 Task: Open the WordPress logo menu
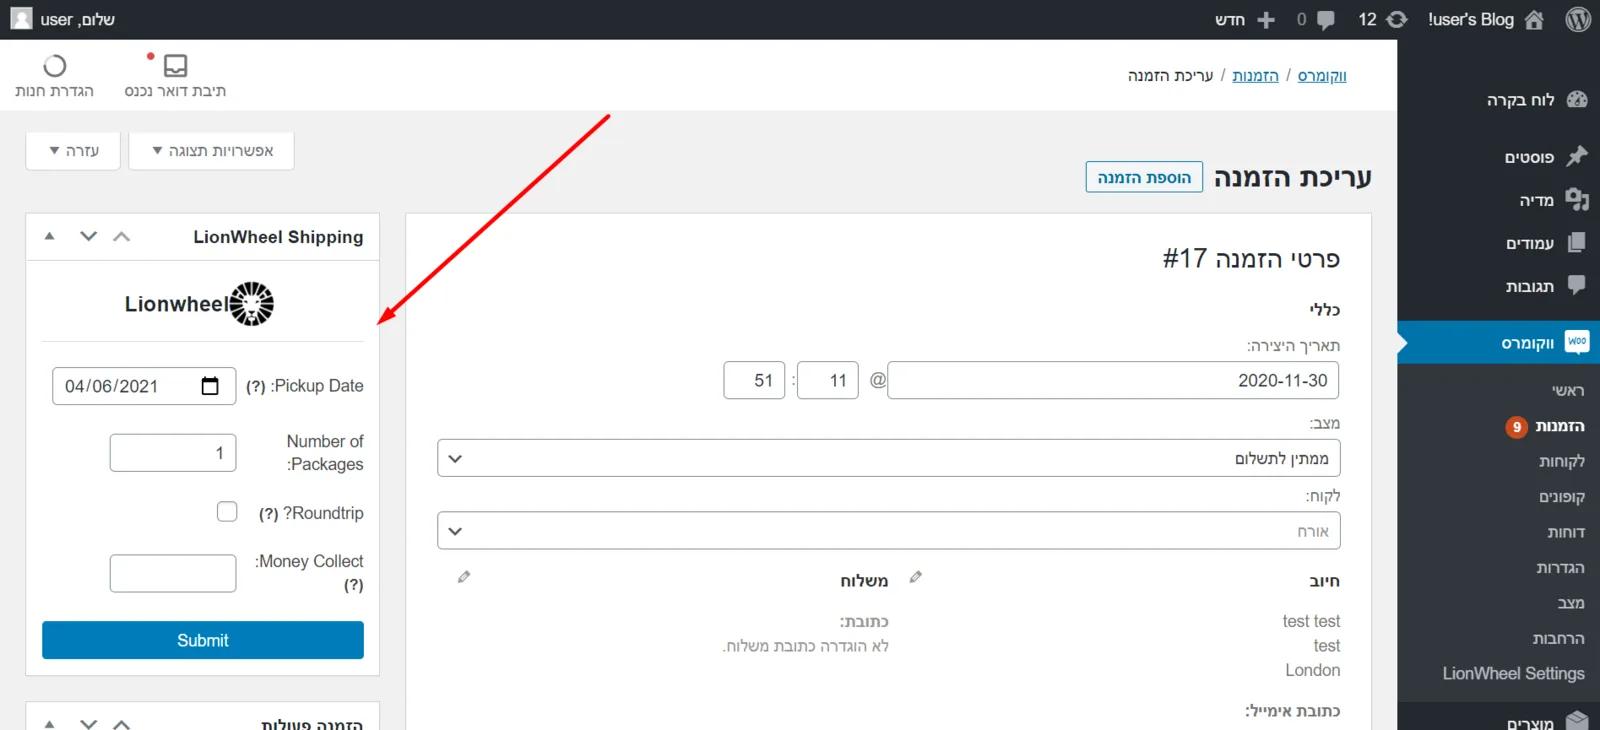click(1578, 19)
